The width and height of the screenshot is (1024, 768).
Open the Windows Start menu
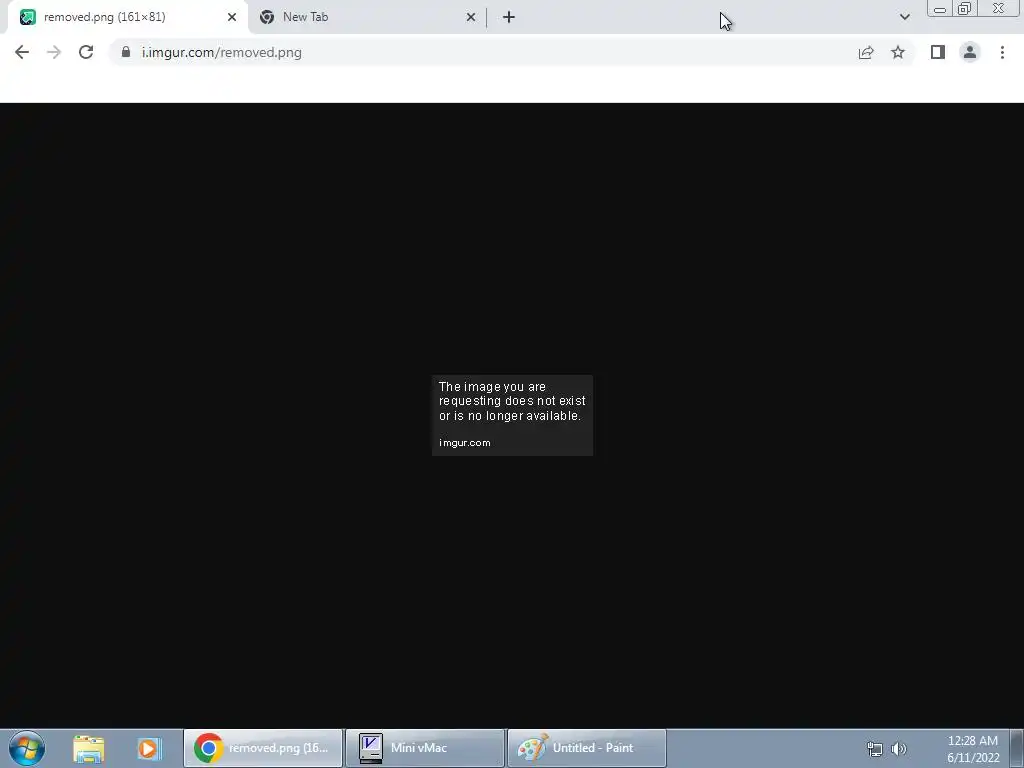[27, 748]
